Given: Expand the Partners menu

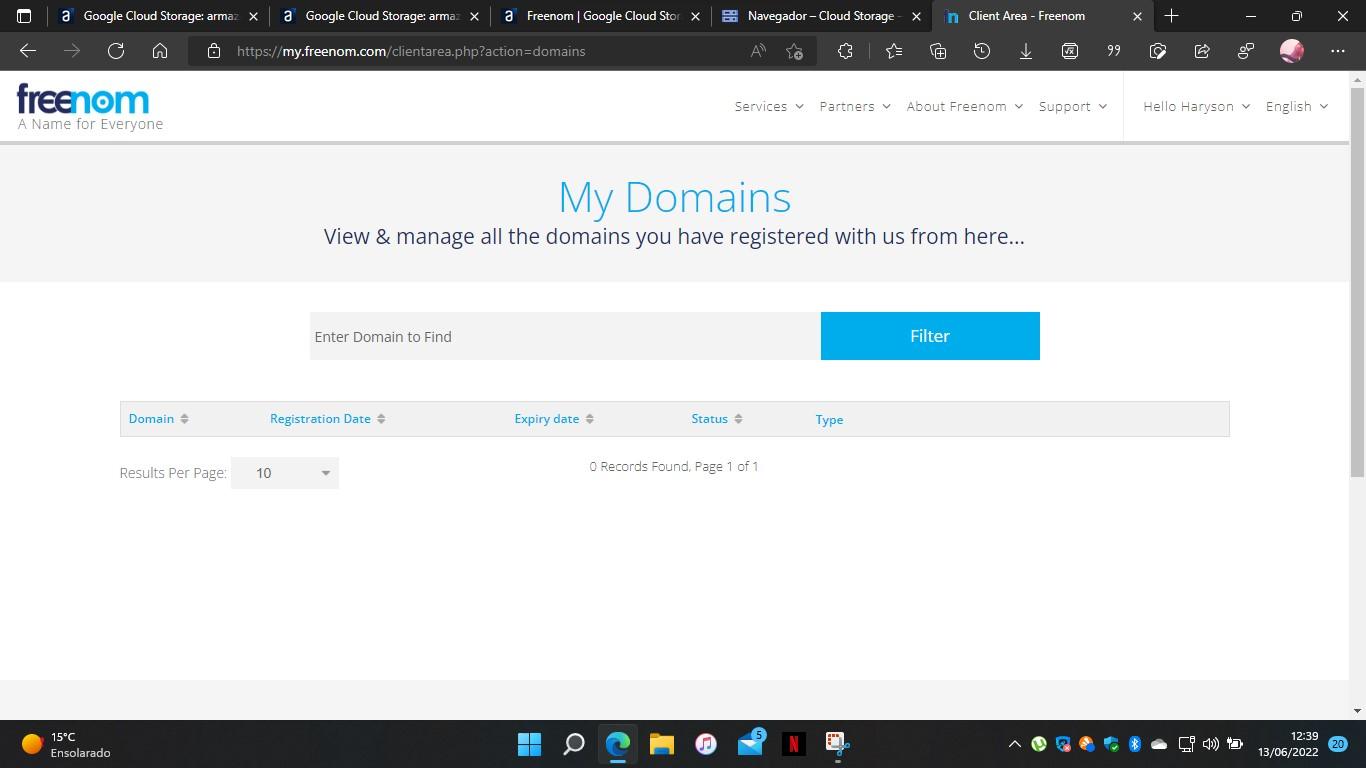Looking at the screenshot, I should (855, 106).
